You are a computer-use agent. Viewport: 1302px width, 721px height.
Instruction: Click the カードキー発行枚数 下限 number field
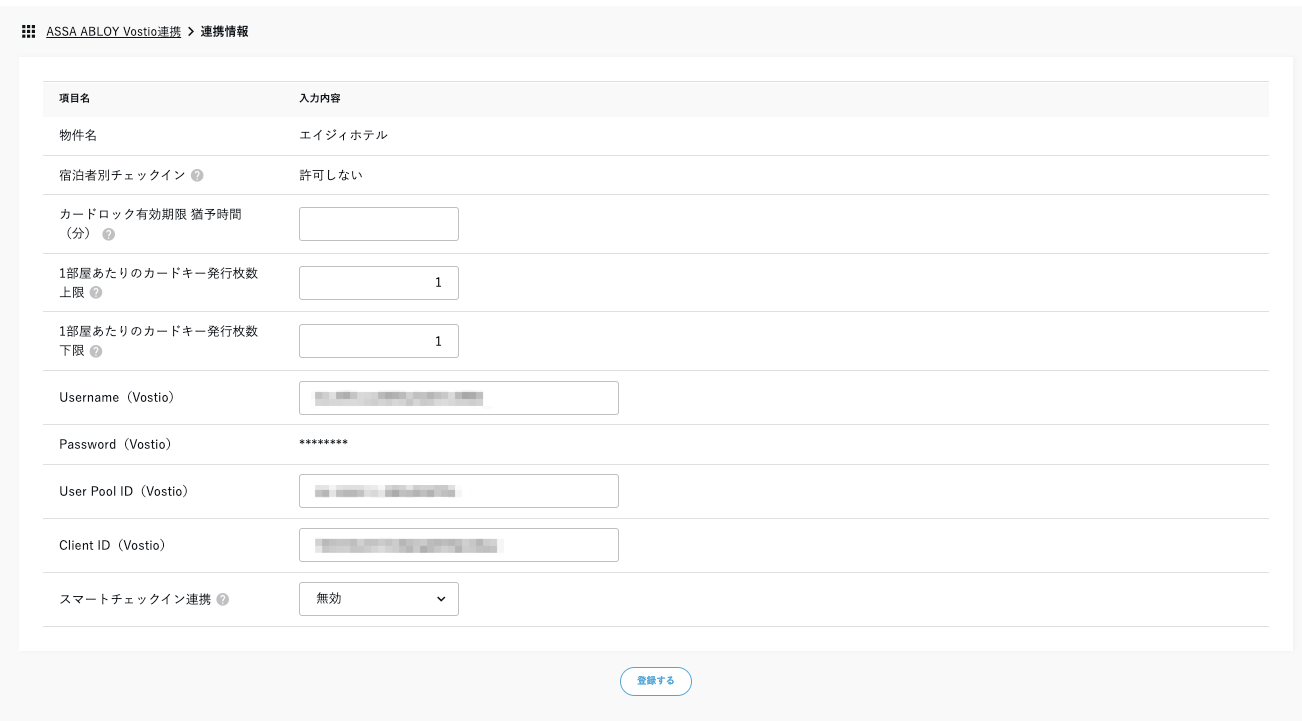[378, 341]
